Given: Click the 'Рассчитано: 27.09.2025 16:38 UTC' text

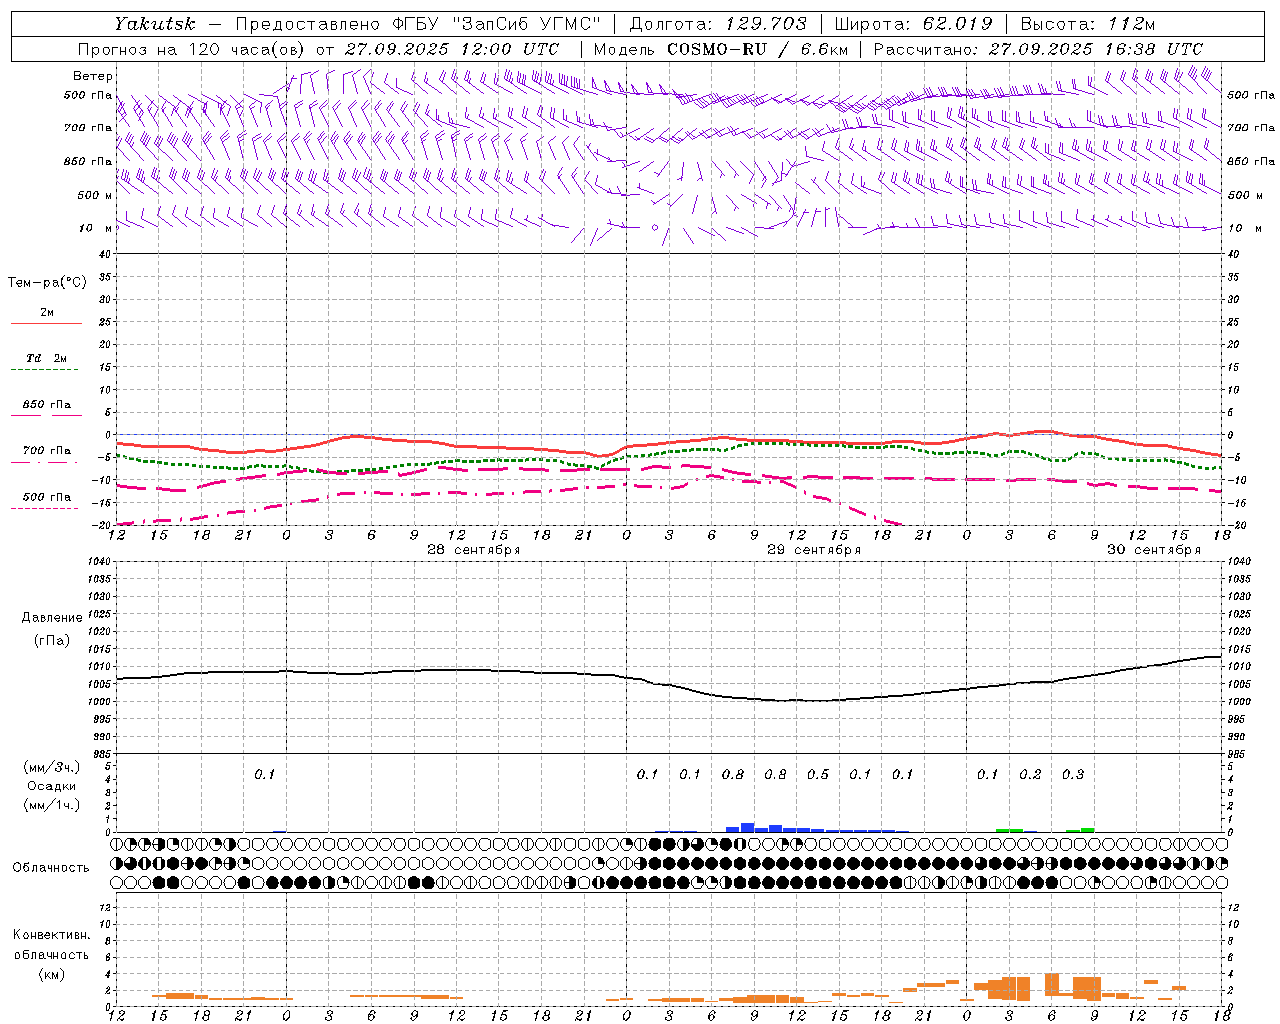Looking at the screenshot, I should (1038, 49).
